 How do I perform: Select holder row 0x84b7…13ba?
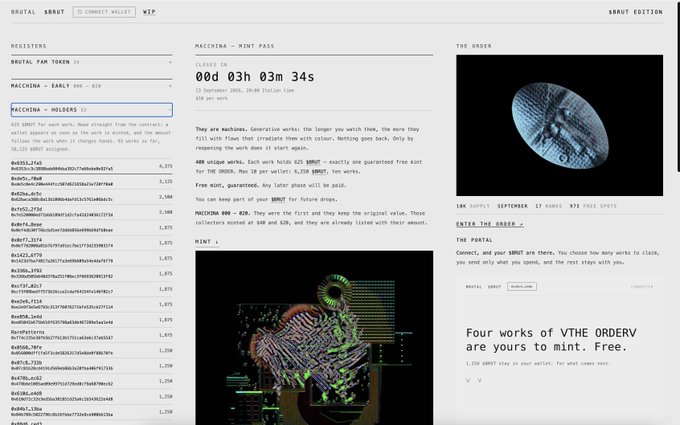tap(92, 412)
